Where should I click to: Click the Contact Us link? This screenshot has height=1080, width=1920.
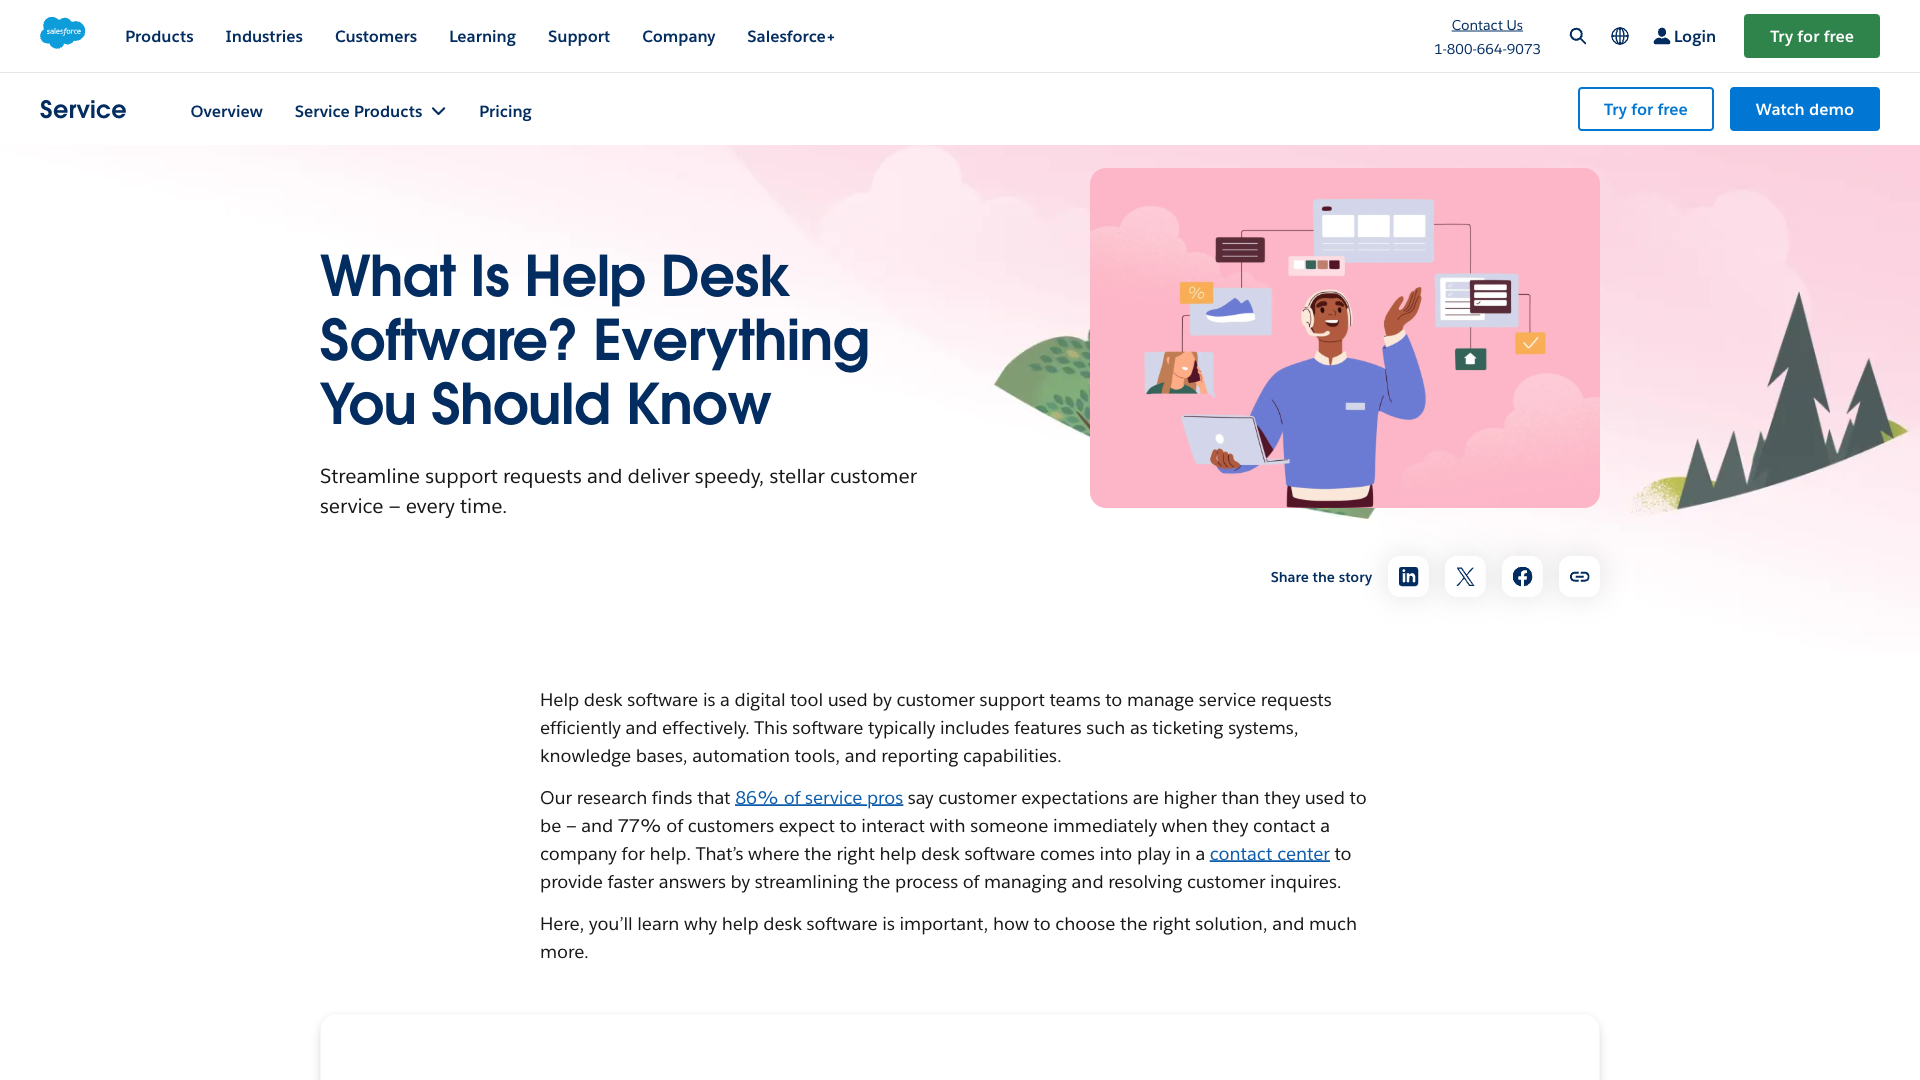point(1487,25)
